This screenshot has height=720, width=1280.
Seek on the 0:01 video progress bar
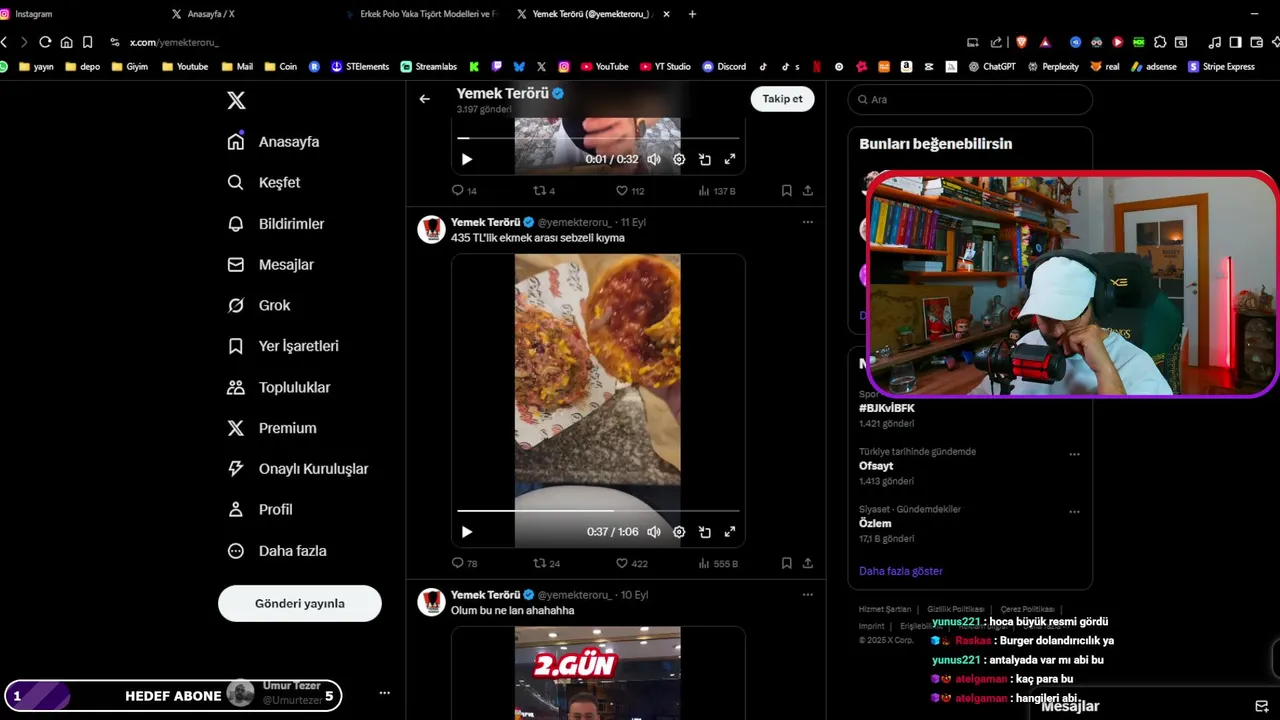(x=598, y=138)
